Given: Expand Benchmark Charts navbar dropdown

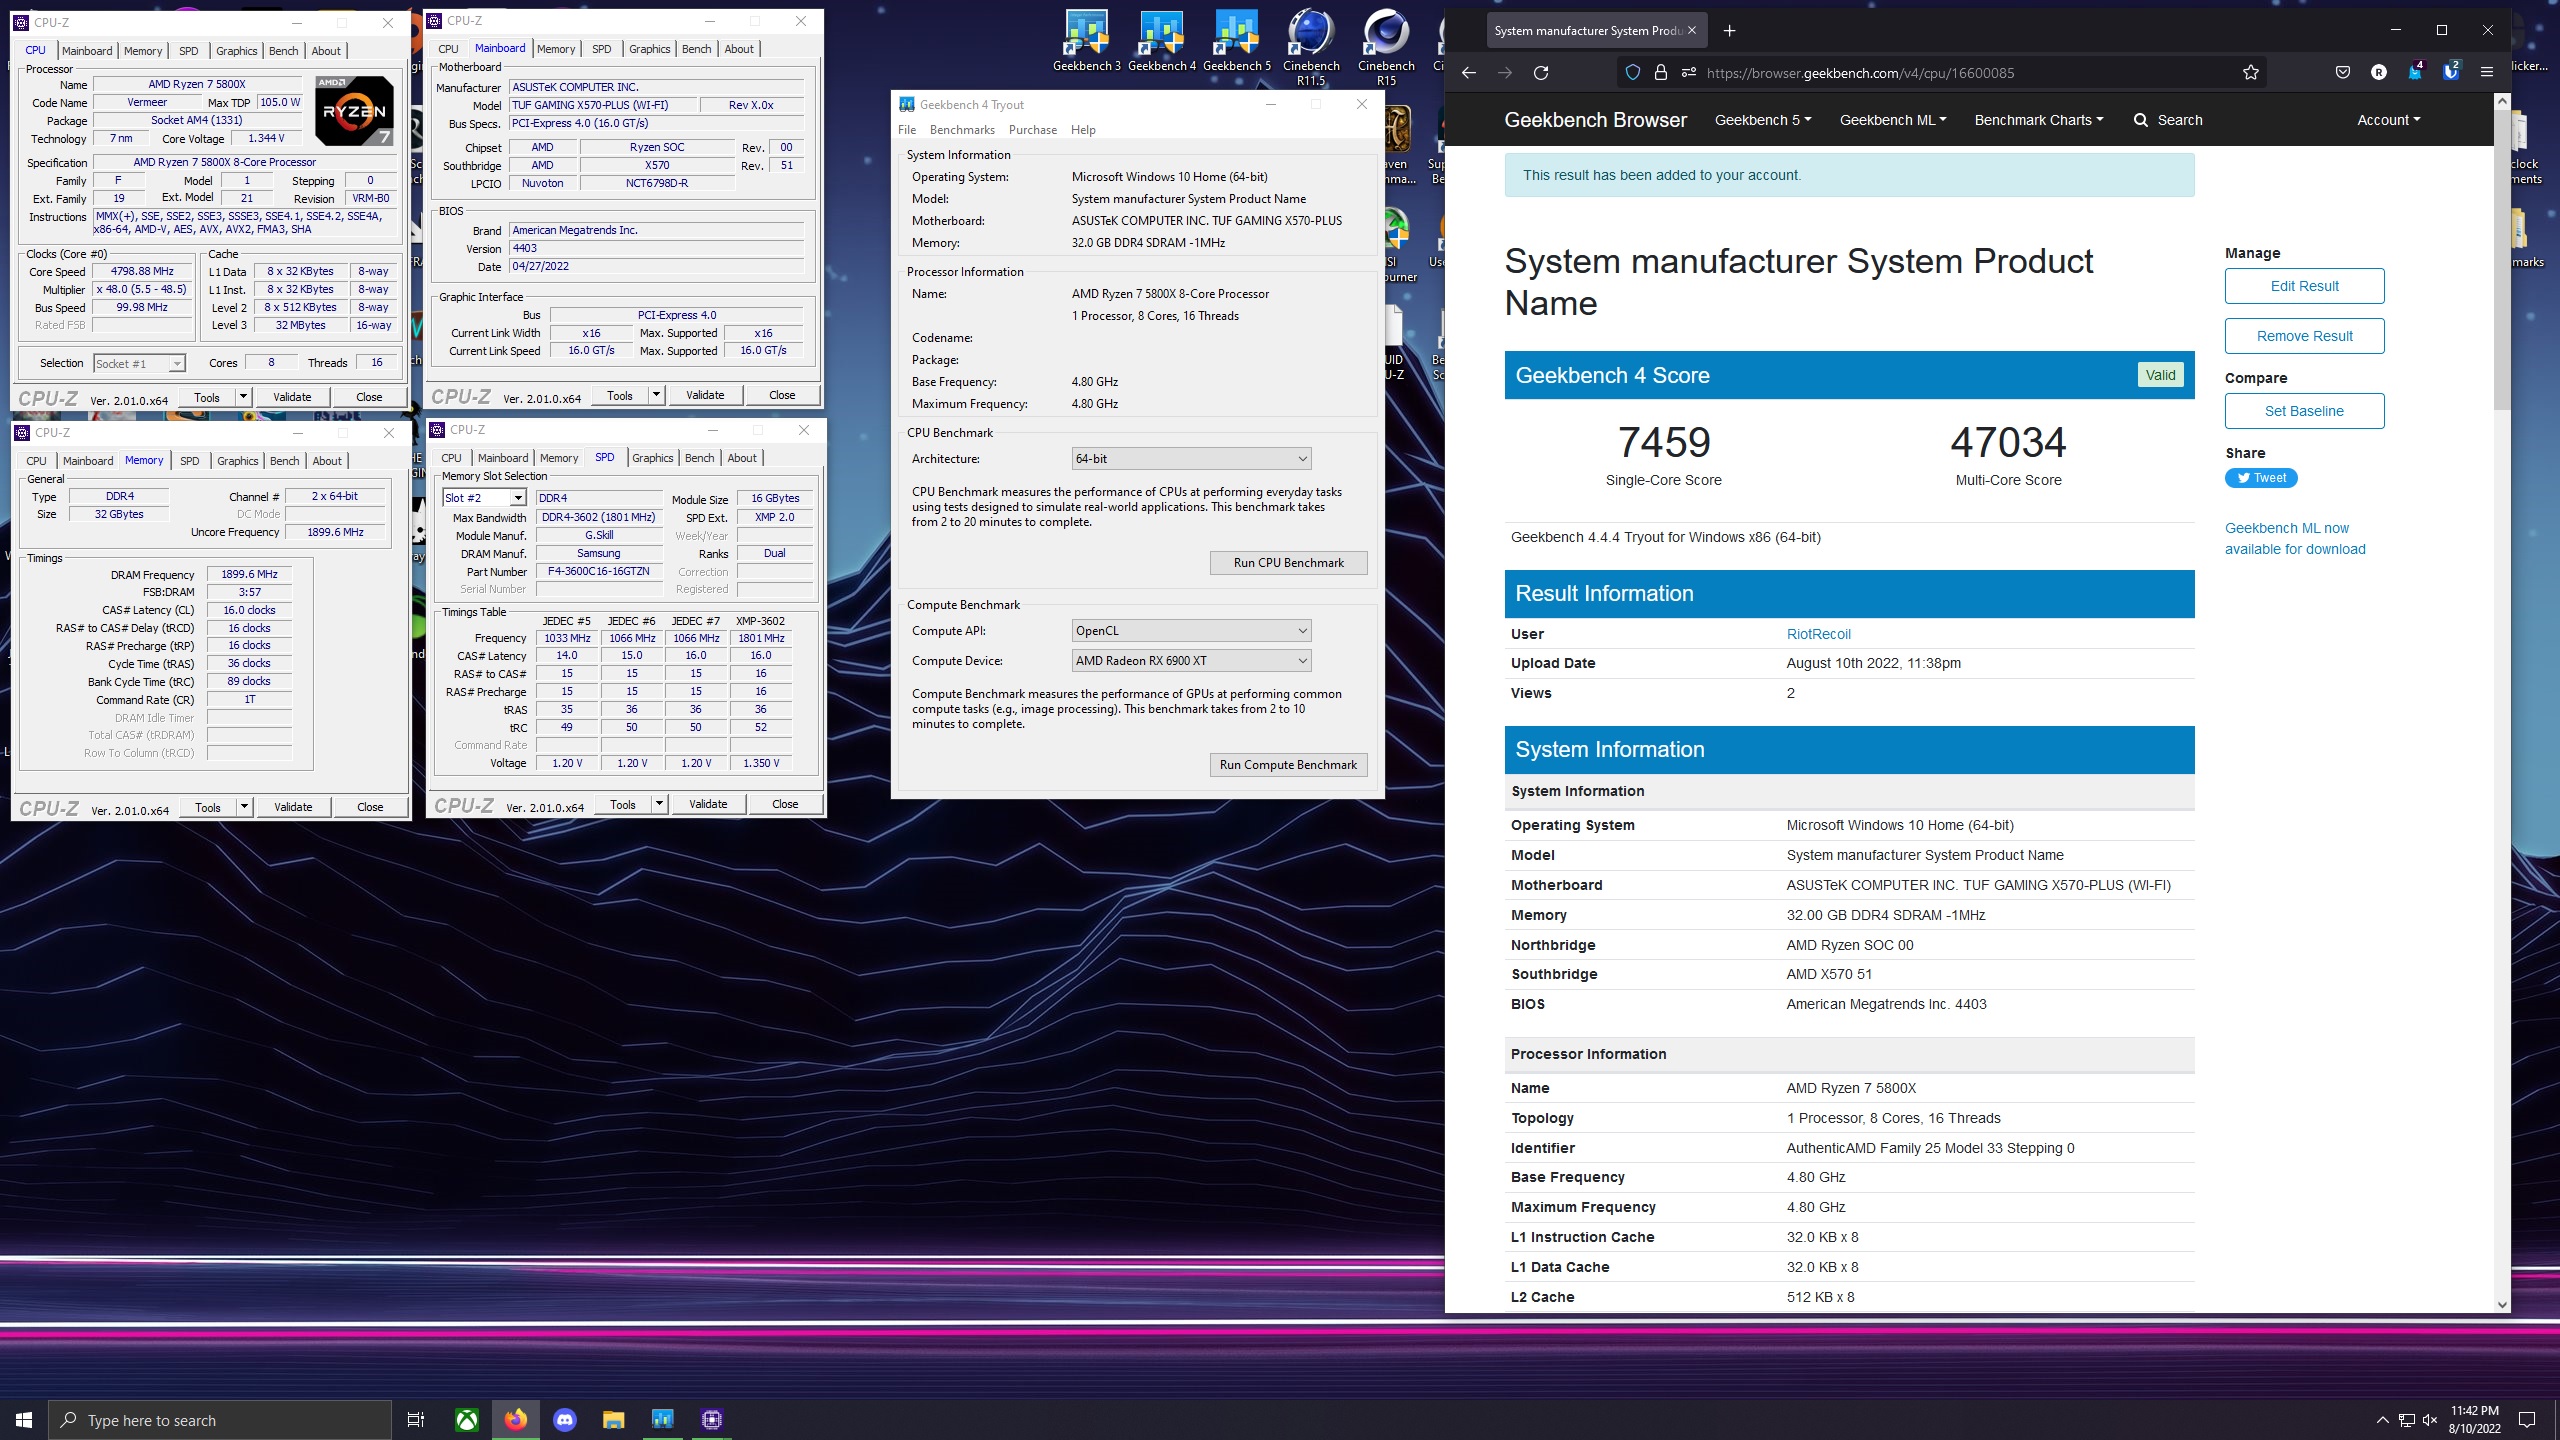Looking at the screenshot, I should pos(2039,120).
